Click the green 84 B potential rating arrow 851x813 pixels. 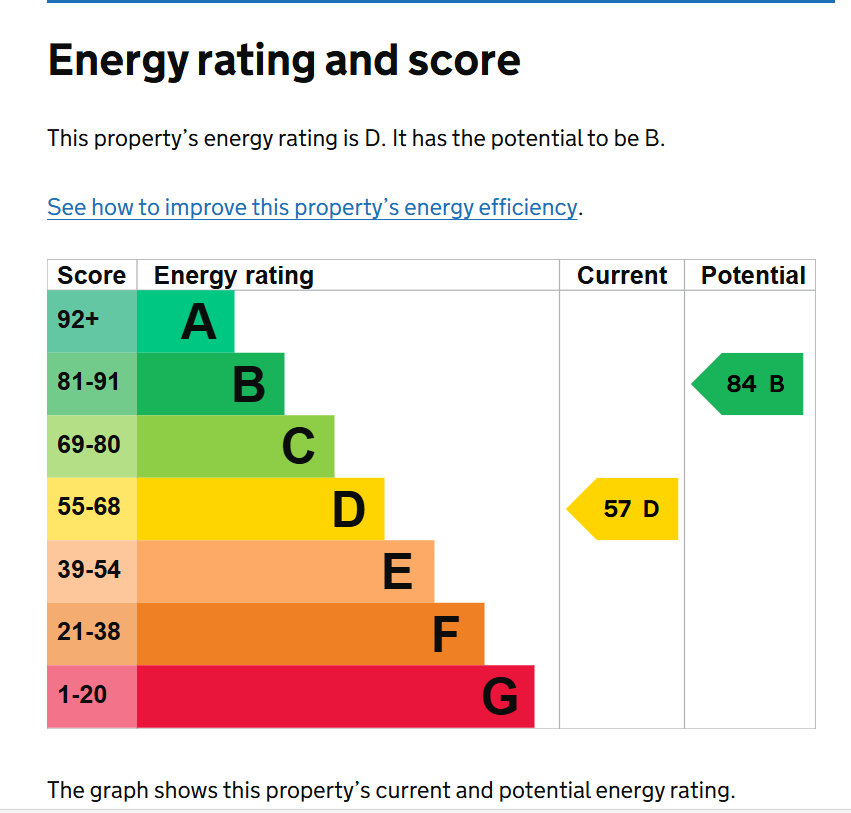pos(749,384)
